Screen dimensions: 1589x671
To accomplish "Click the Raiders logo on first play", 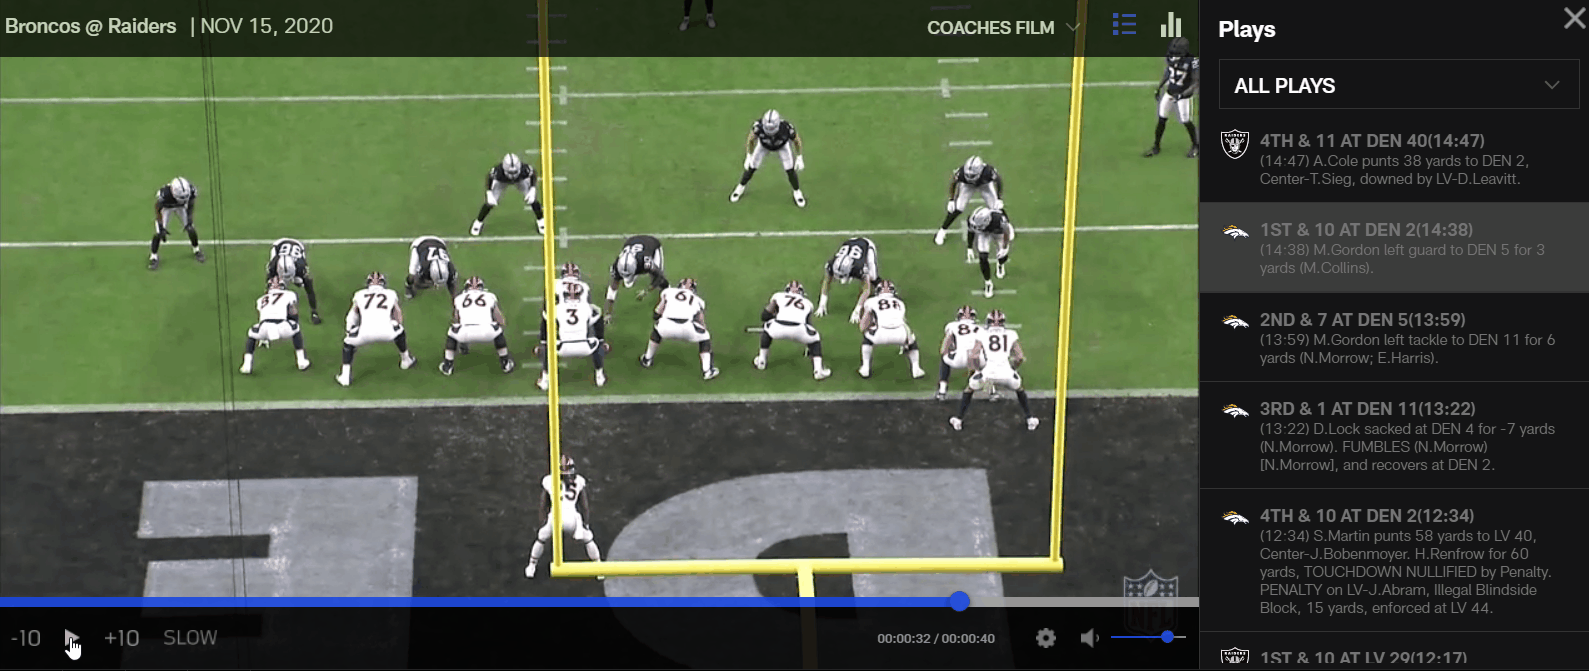I will click(1235, 144).
